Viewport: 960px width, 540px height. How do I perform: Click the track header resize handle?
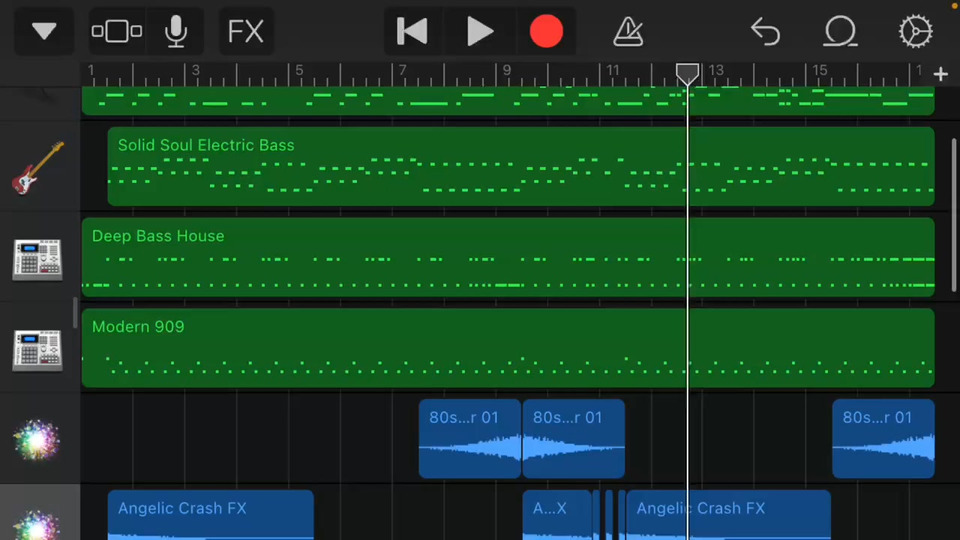point(75,313)
